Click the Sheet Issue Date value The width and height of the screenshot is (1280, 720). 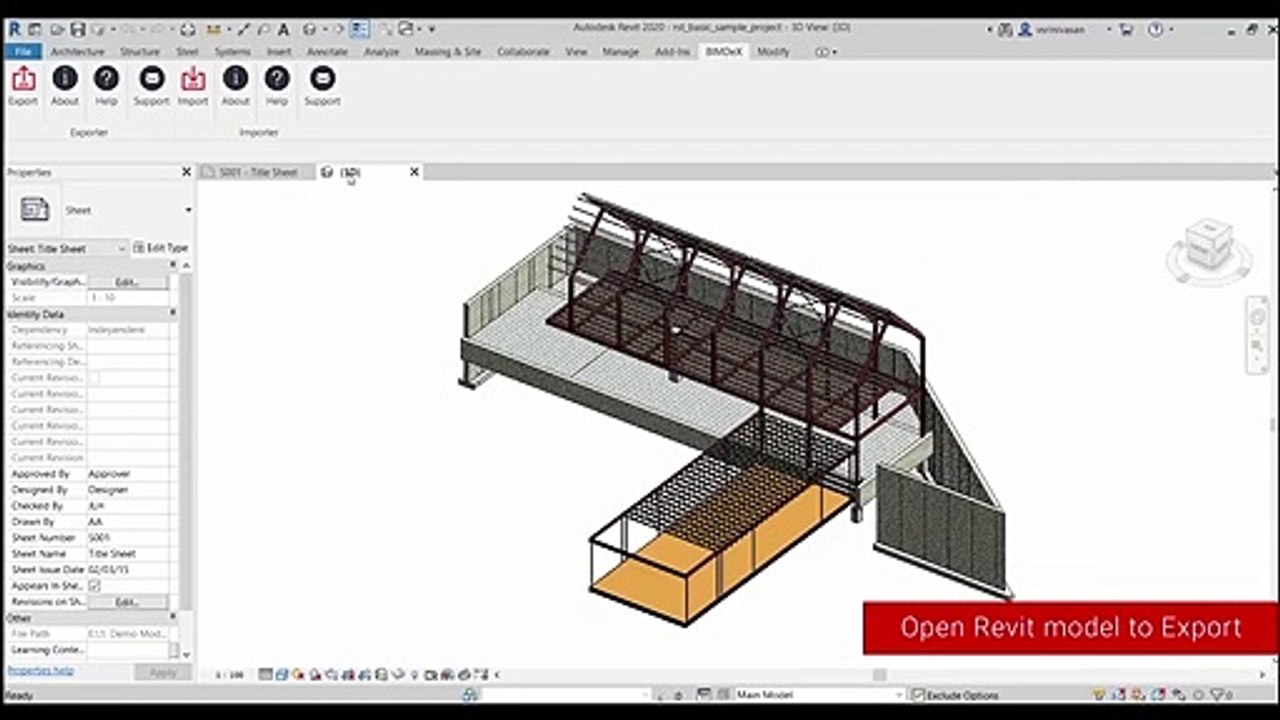127,570
